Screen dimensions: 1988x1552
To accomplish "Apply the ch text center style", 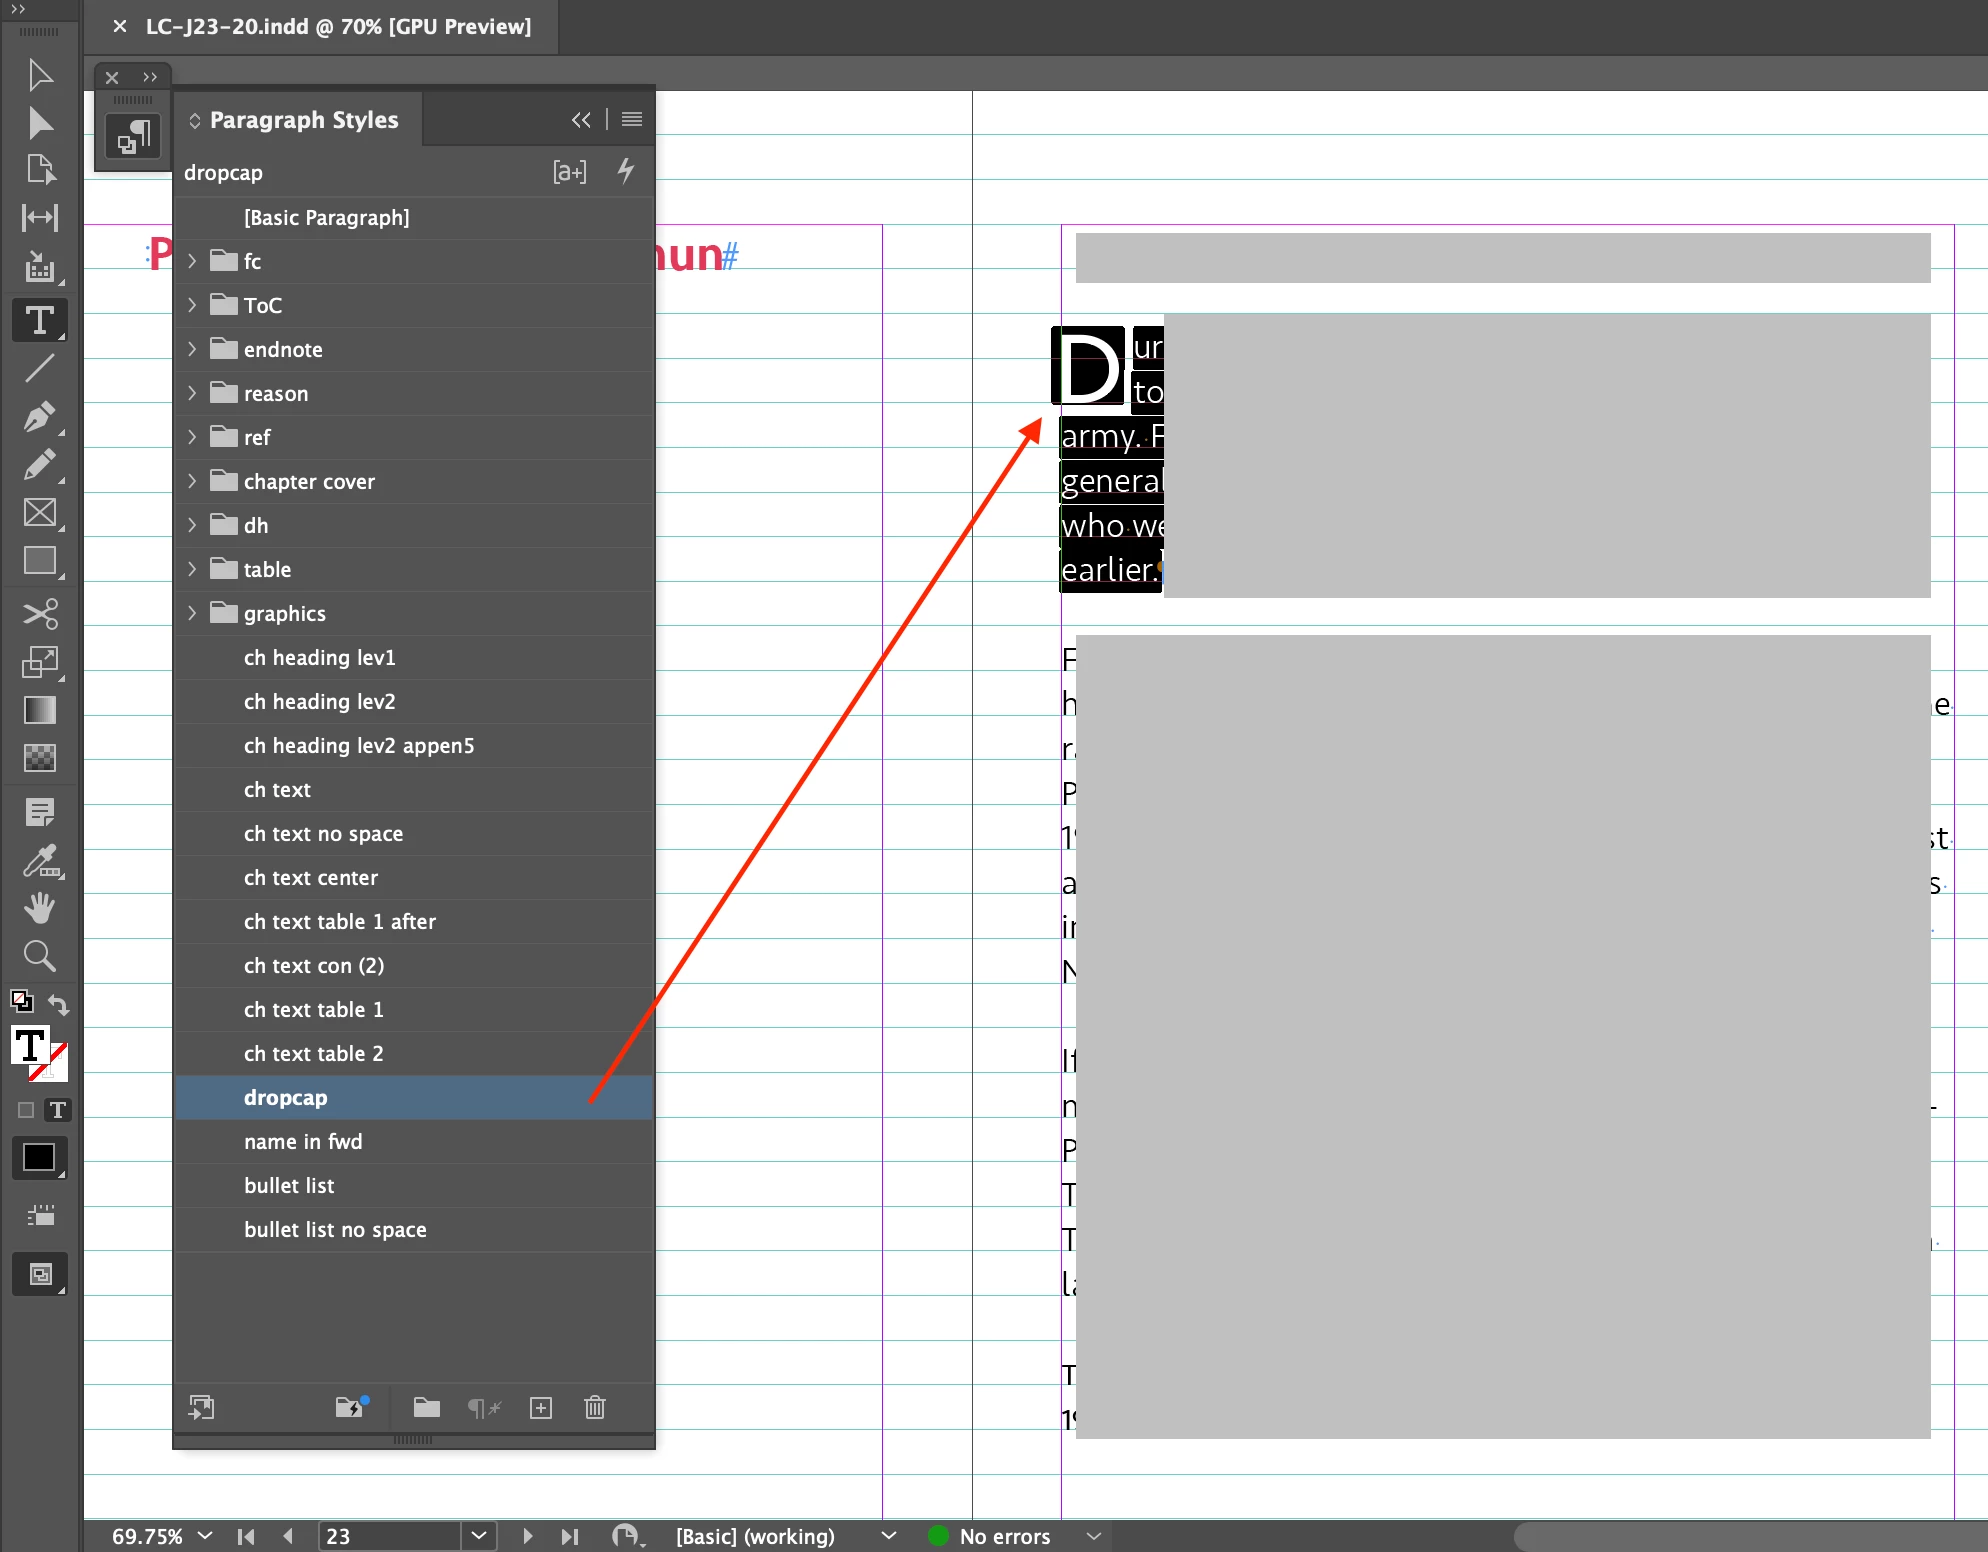I will [311, 878].
